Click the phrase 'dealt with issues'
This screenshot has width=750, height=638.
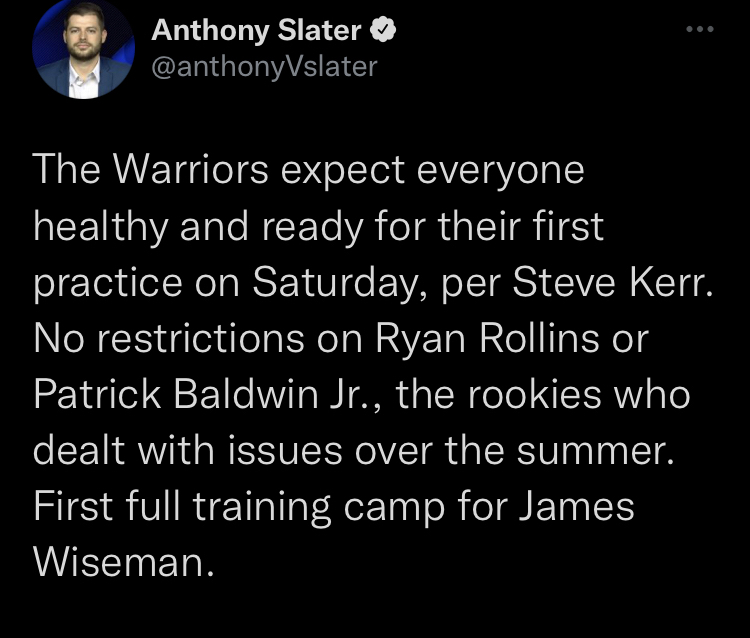188,451
